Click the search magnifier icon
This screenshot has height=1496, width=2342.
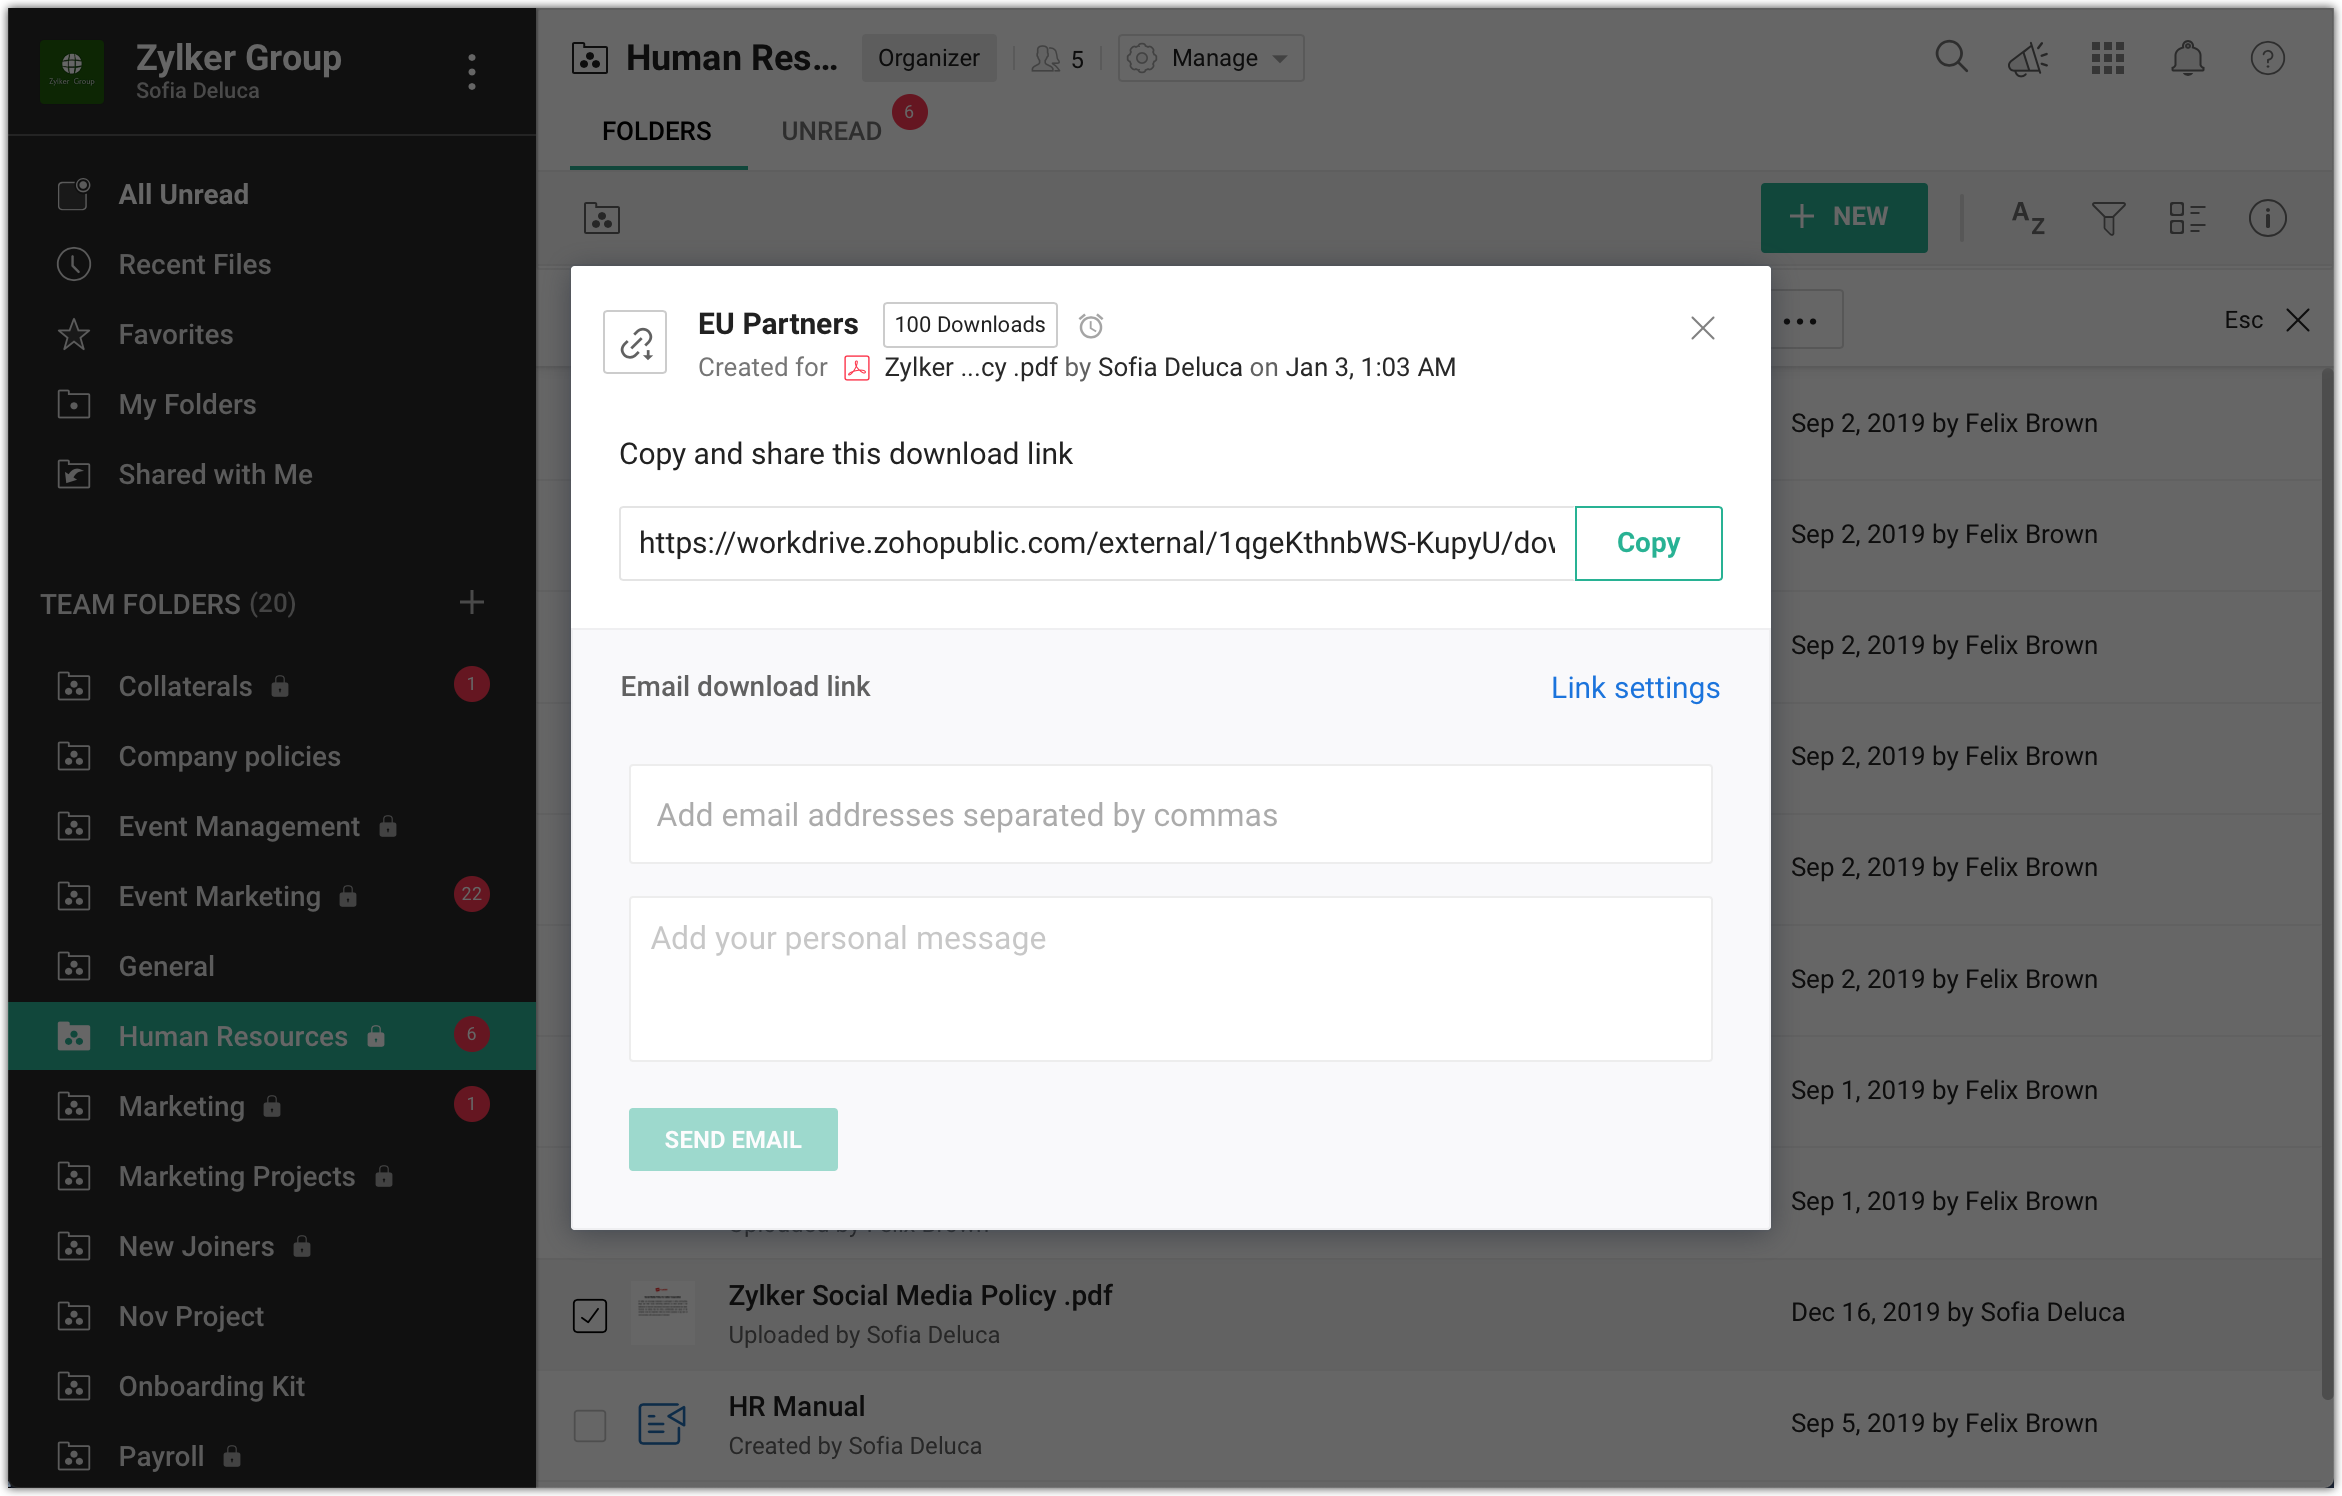[1950, 58]
